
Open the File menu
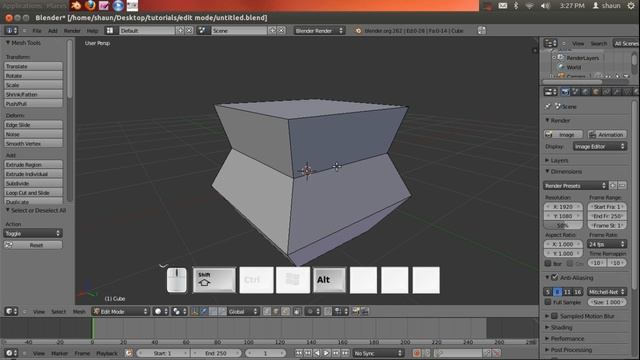pyautogui.click(x=37, y=31)
